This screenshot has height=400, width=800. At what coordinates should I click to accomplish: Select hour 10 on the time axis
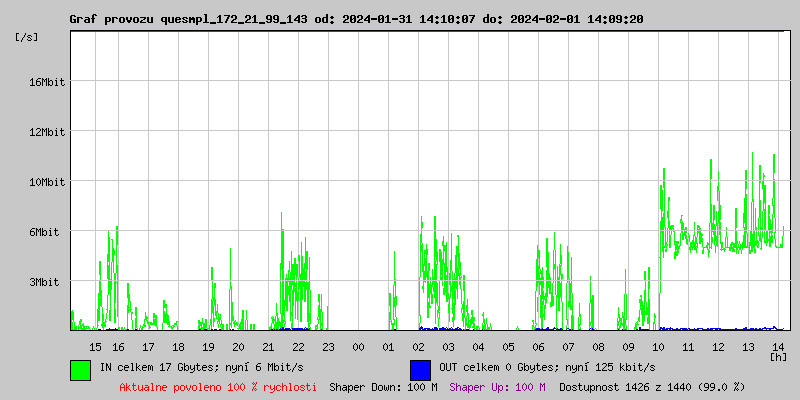point(658,346)
